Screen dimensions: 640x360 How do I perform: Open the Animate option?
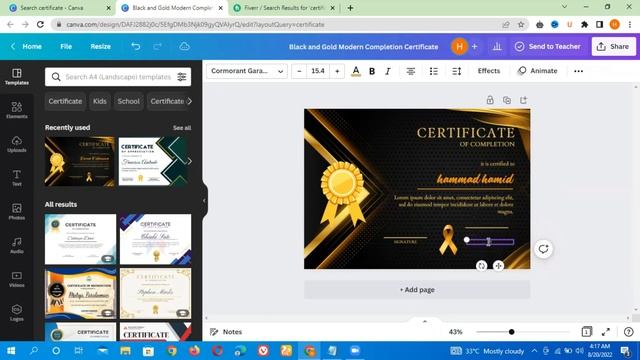pos(538,71)
